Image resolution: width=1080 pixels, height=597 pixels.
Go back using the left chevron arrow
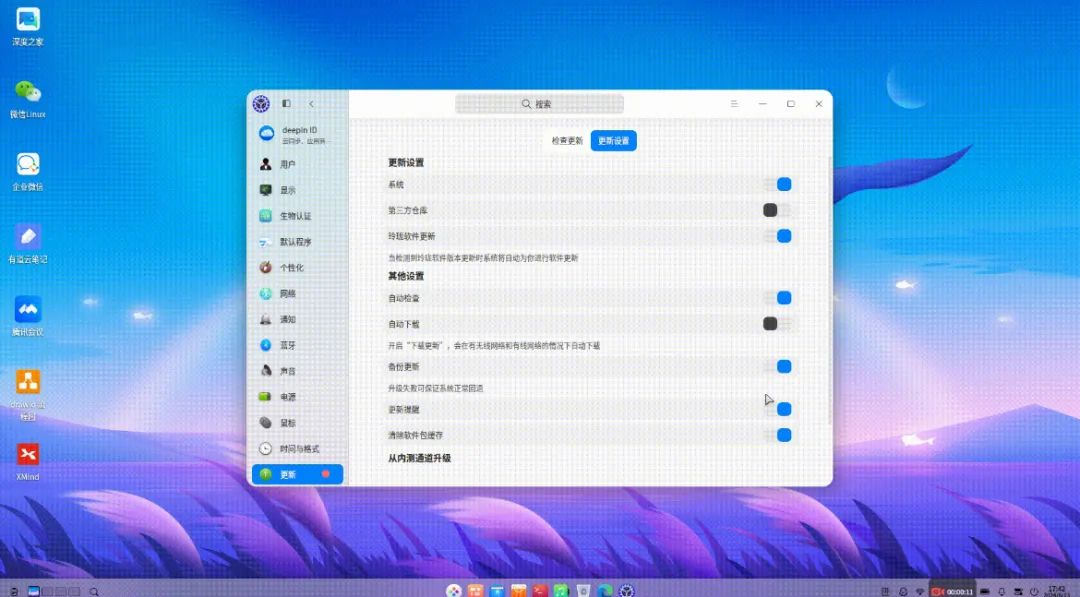311,104
